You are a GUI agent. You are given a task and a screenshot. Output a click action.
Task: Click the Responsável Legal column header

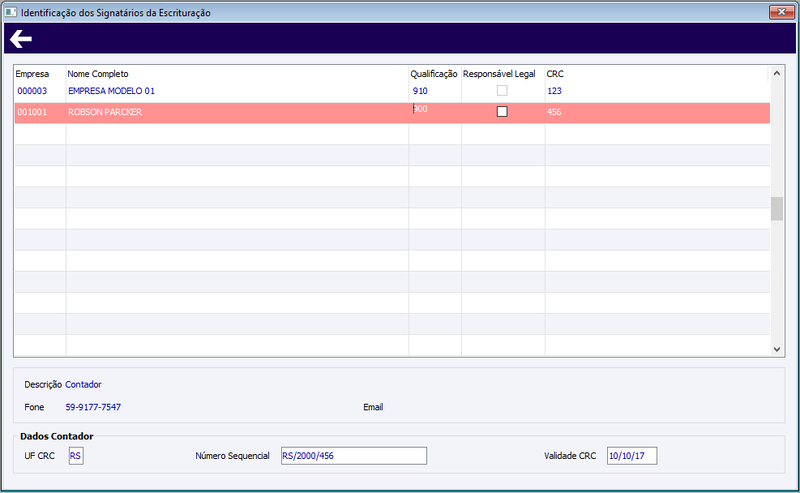coord(499,74)
